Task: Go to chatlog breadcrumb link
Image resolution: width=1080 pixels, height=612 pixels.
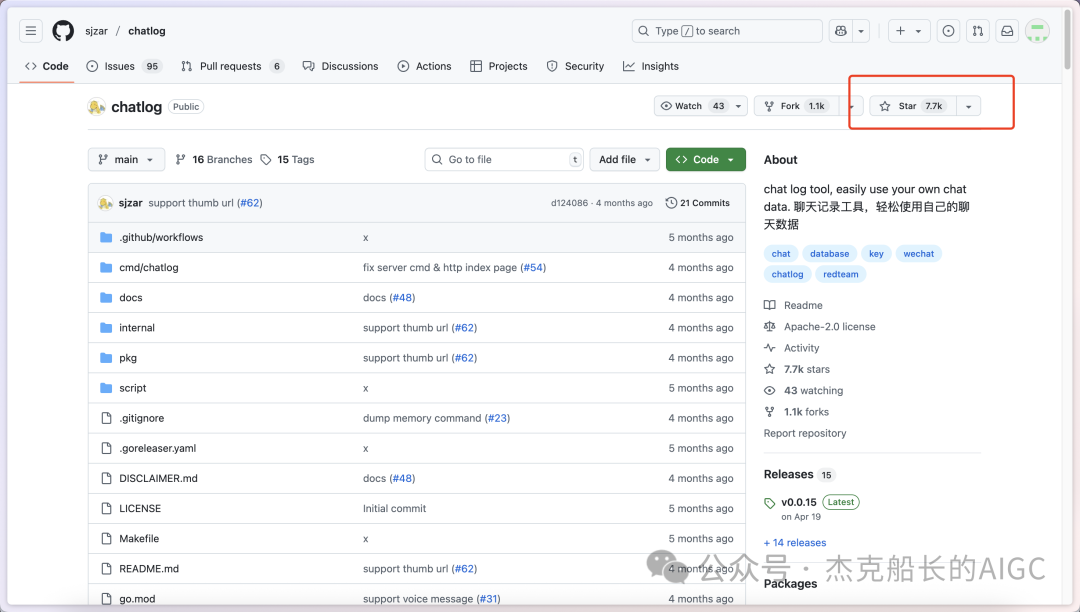Action: pyautogui.click(x=147, y=31)
